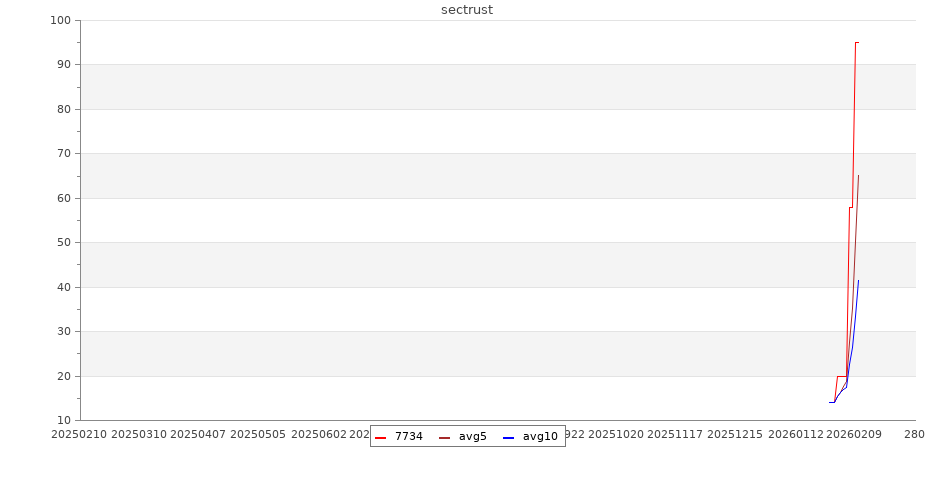Click the dark red avg5 legend marker
The image size is (935, 500).
444,437
